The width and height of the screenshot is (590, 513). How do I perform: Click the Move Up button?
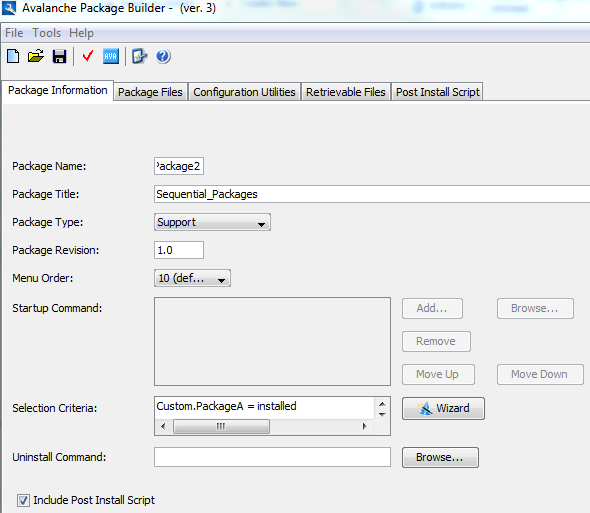click(x=438, y=374)
